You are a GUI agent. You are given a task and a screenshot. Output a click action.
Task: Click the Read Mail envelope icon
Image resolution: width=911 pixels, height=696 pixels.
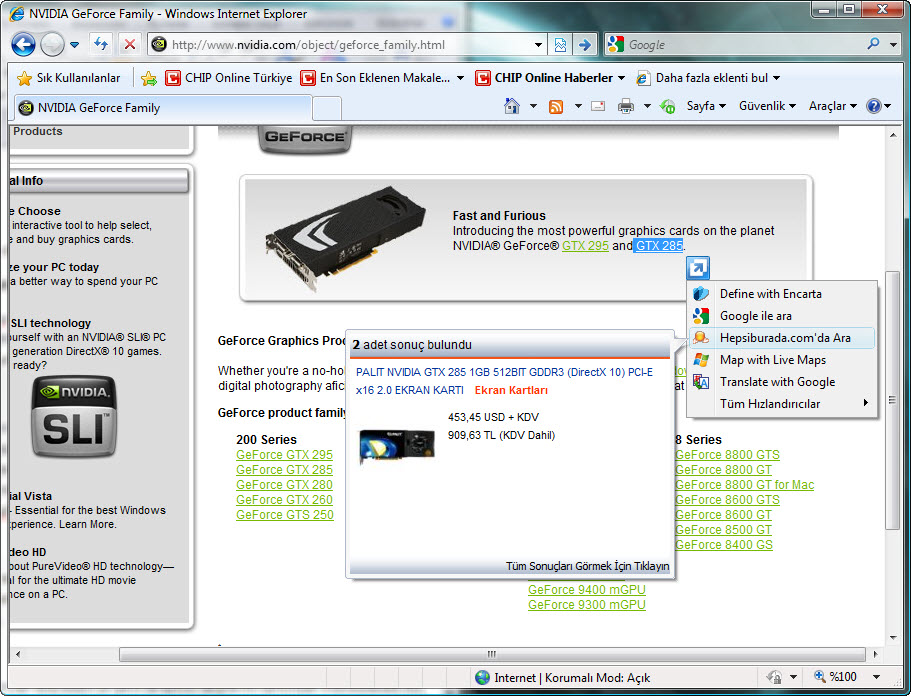pos(598,106)
